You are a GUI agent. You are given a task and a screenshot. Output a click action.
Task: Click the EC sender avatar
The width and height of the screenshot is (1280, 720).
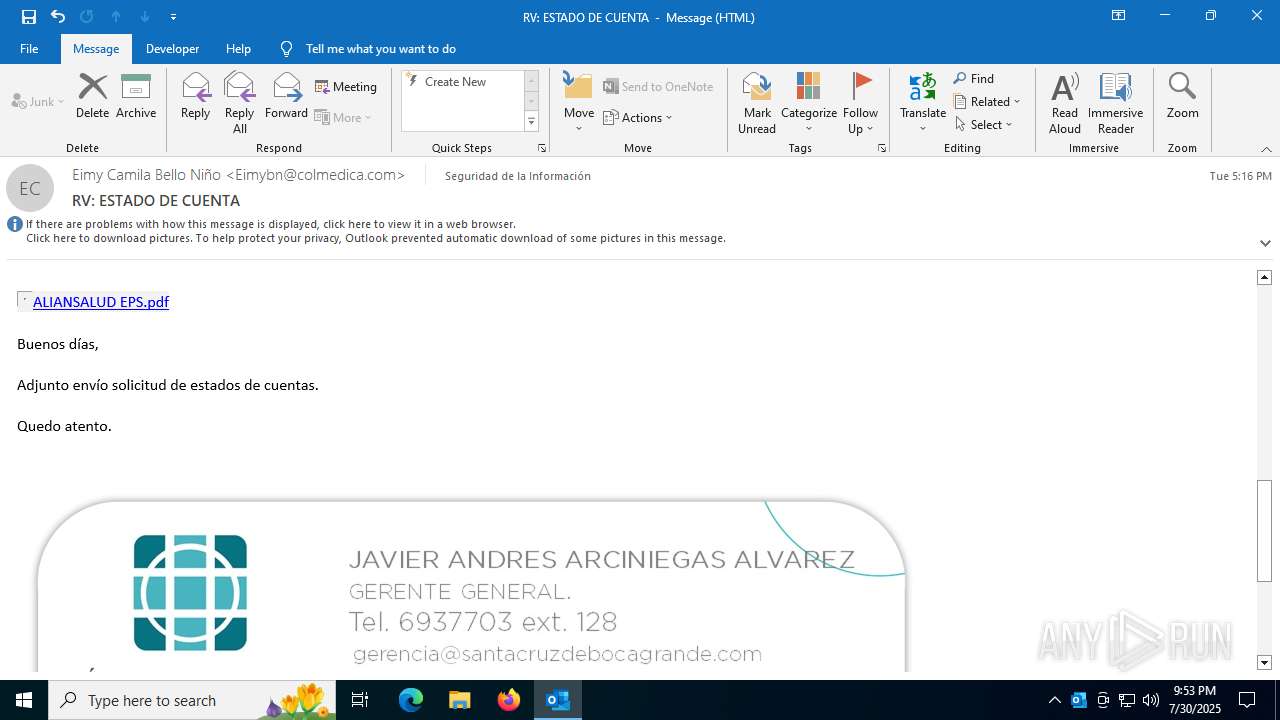[30, 188]
